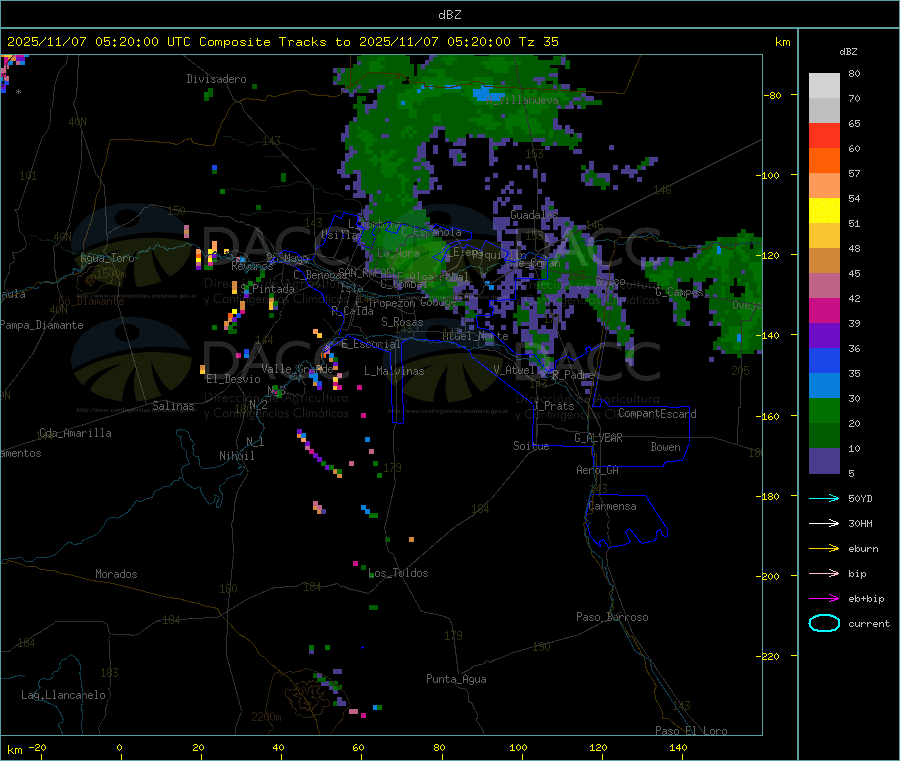This screenshot has height=761, width=900.
Task: Pick the blue swatch between 36 and 35
Action: 824,360
